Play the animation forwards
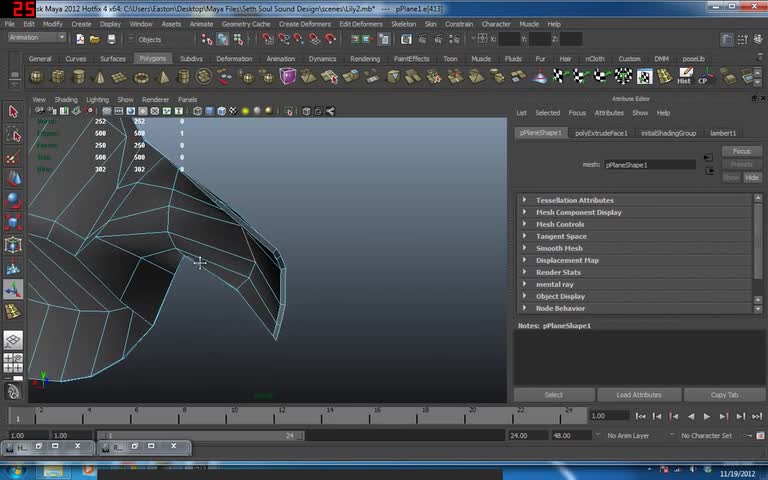 tap(707, 416)
